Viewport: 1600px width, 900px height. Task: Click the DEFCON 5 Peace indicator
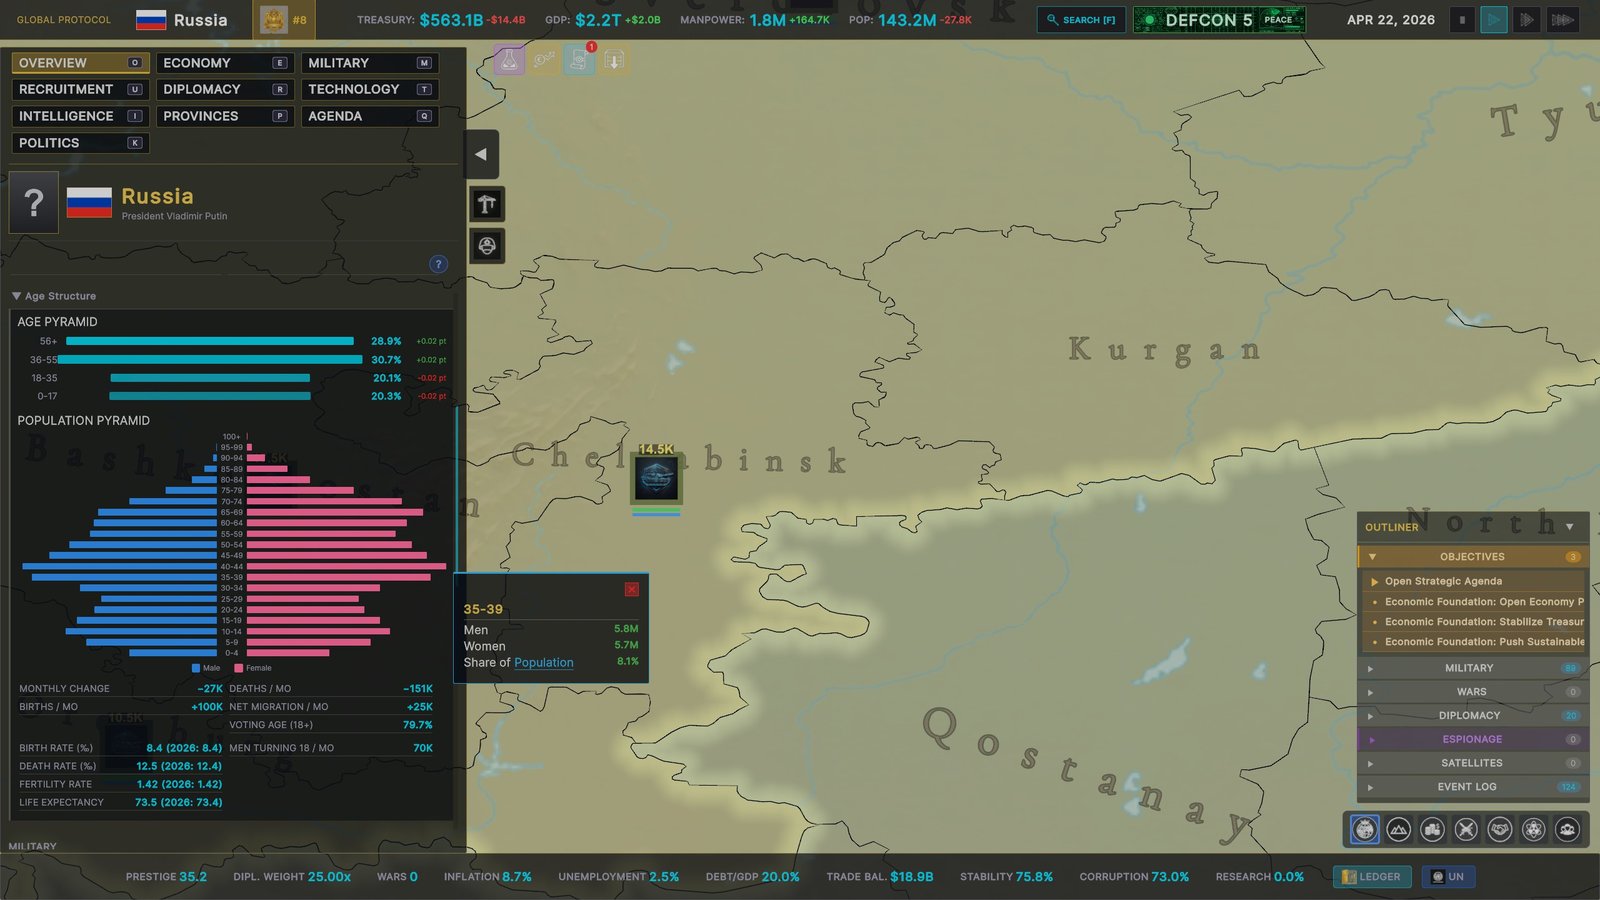(x=1219, y=20)
